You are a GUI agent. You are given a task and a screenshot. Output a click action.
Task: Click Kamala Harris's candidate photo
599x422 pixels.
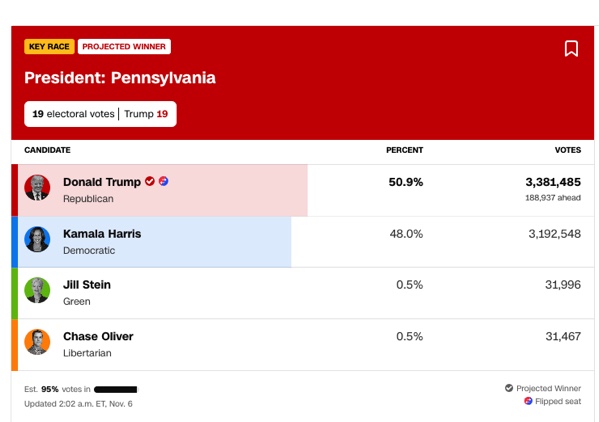click(37, 239)
